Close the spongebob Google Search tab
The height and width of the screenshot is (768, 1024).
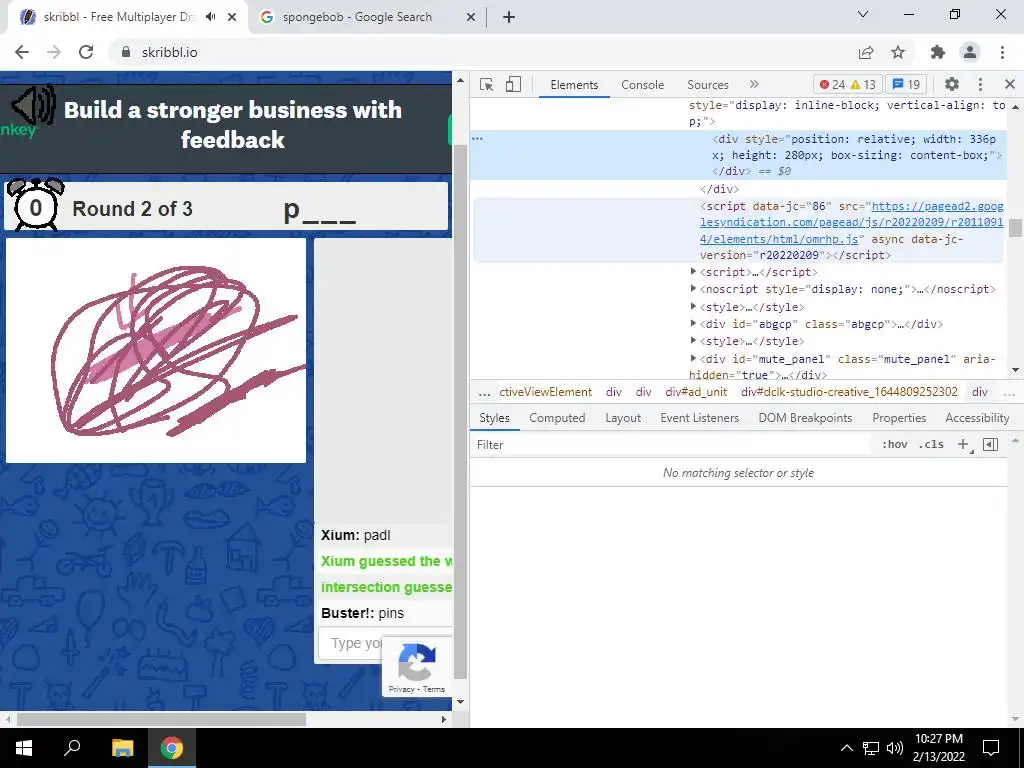coord(471,17)
